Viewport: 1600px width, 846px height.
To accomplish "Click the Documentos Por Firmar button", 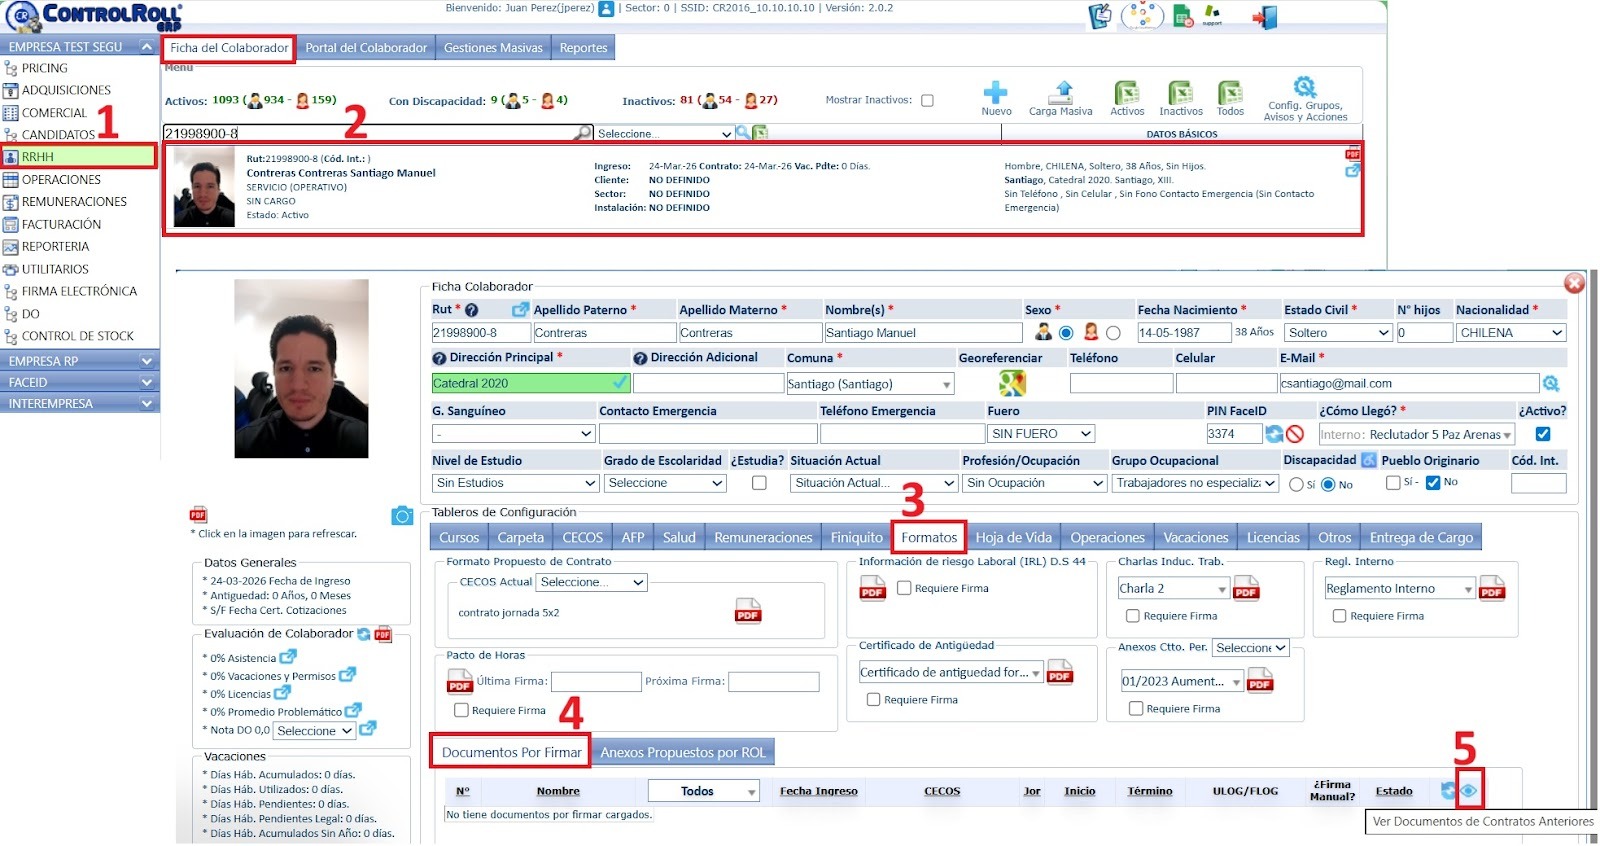I will tap(511, 752).
